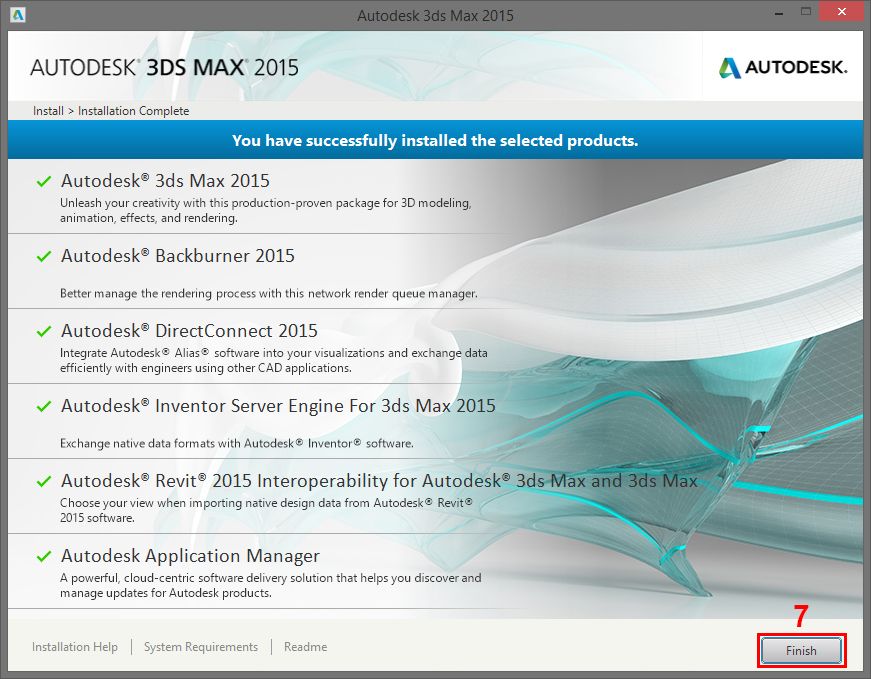Click the 'AUTODESK 3DS MAX 2015' header title
The height and width of the screenshot is (679, 871).
pyautogui.click(x=164, y=67)
